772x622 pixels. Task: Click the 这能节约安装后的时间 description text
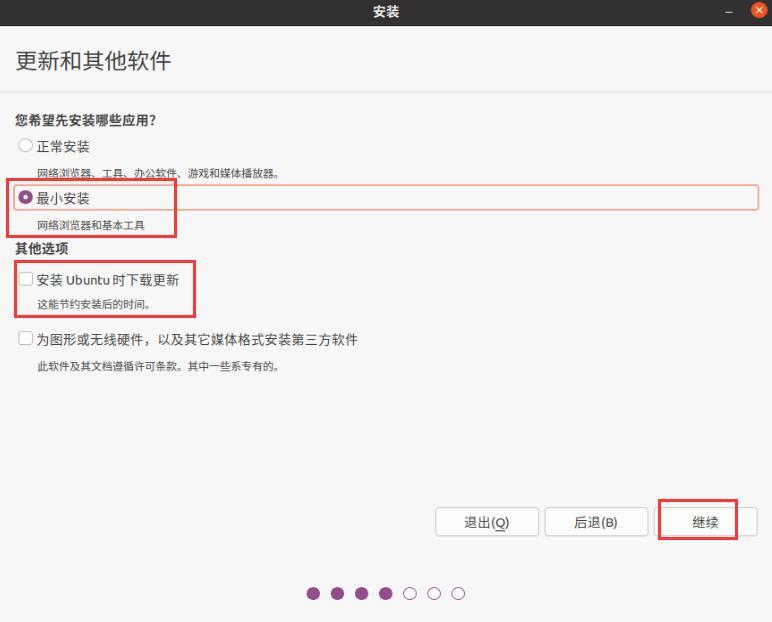pos(94,304)
